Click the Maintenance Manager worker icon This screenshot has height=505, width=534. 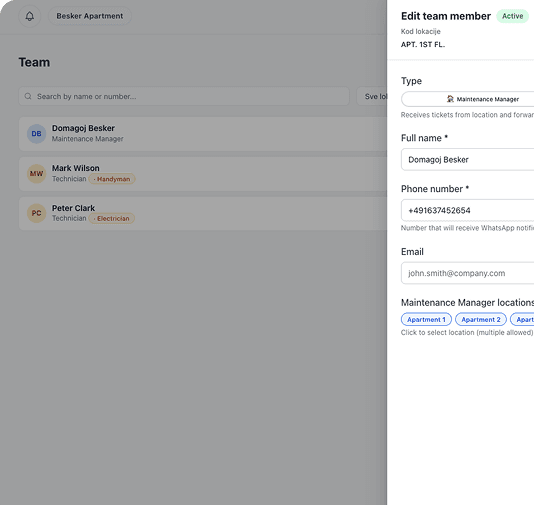450,99
